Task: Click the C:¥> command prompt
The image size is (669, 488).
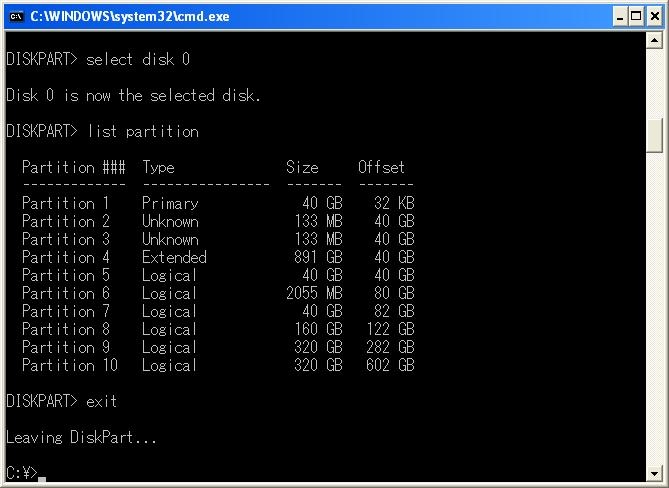Action: (22, 473)
